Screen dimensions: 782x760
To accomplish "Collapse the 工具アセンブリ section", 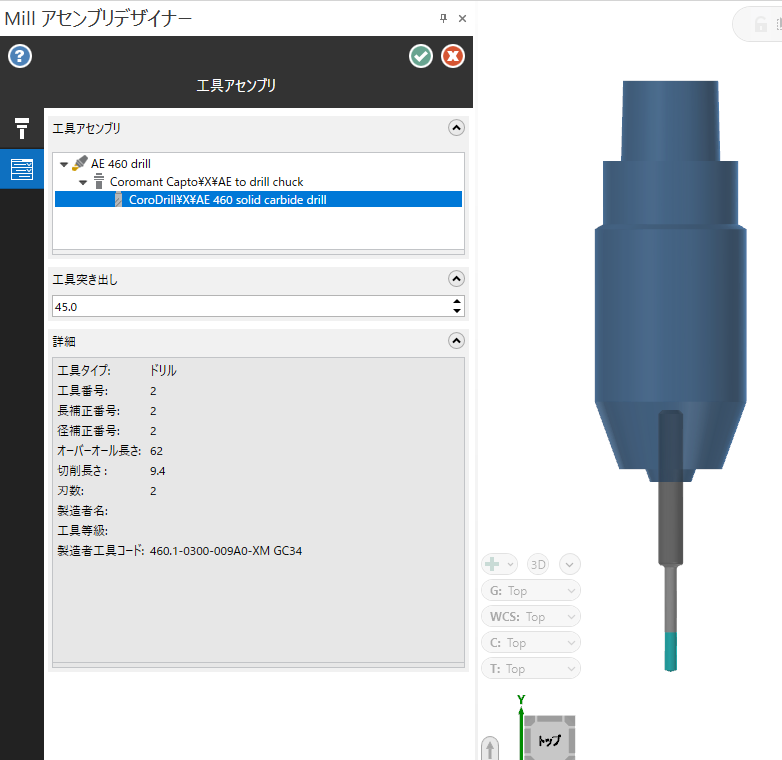I will point(456,128).
